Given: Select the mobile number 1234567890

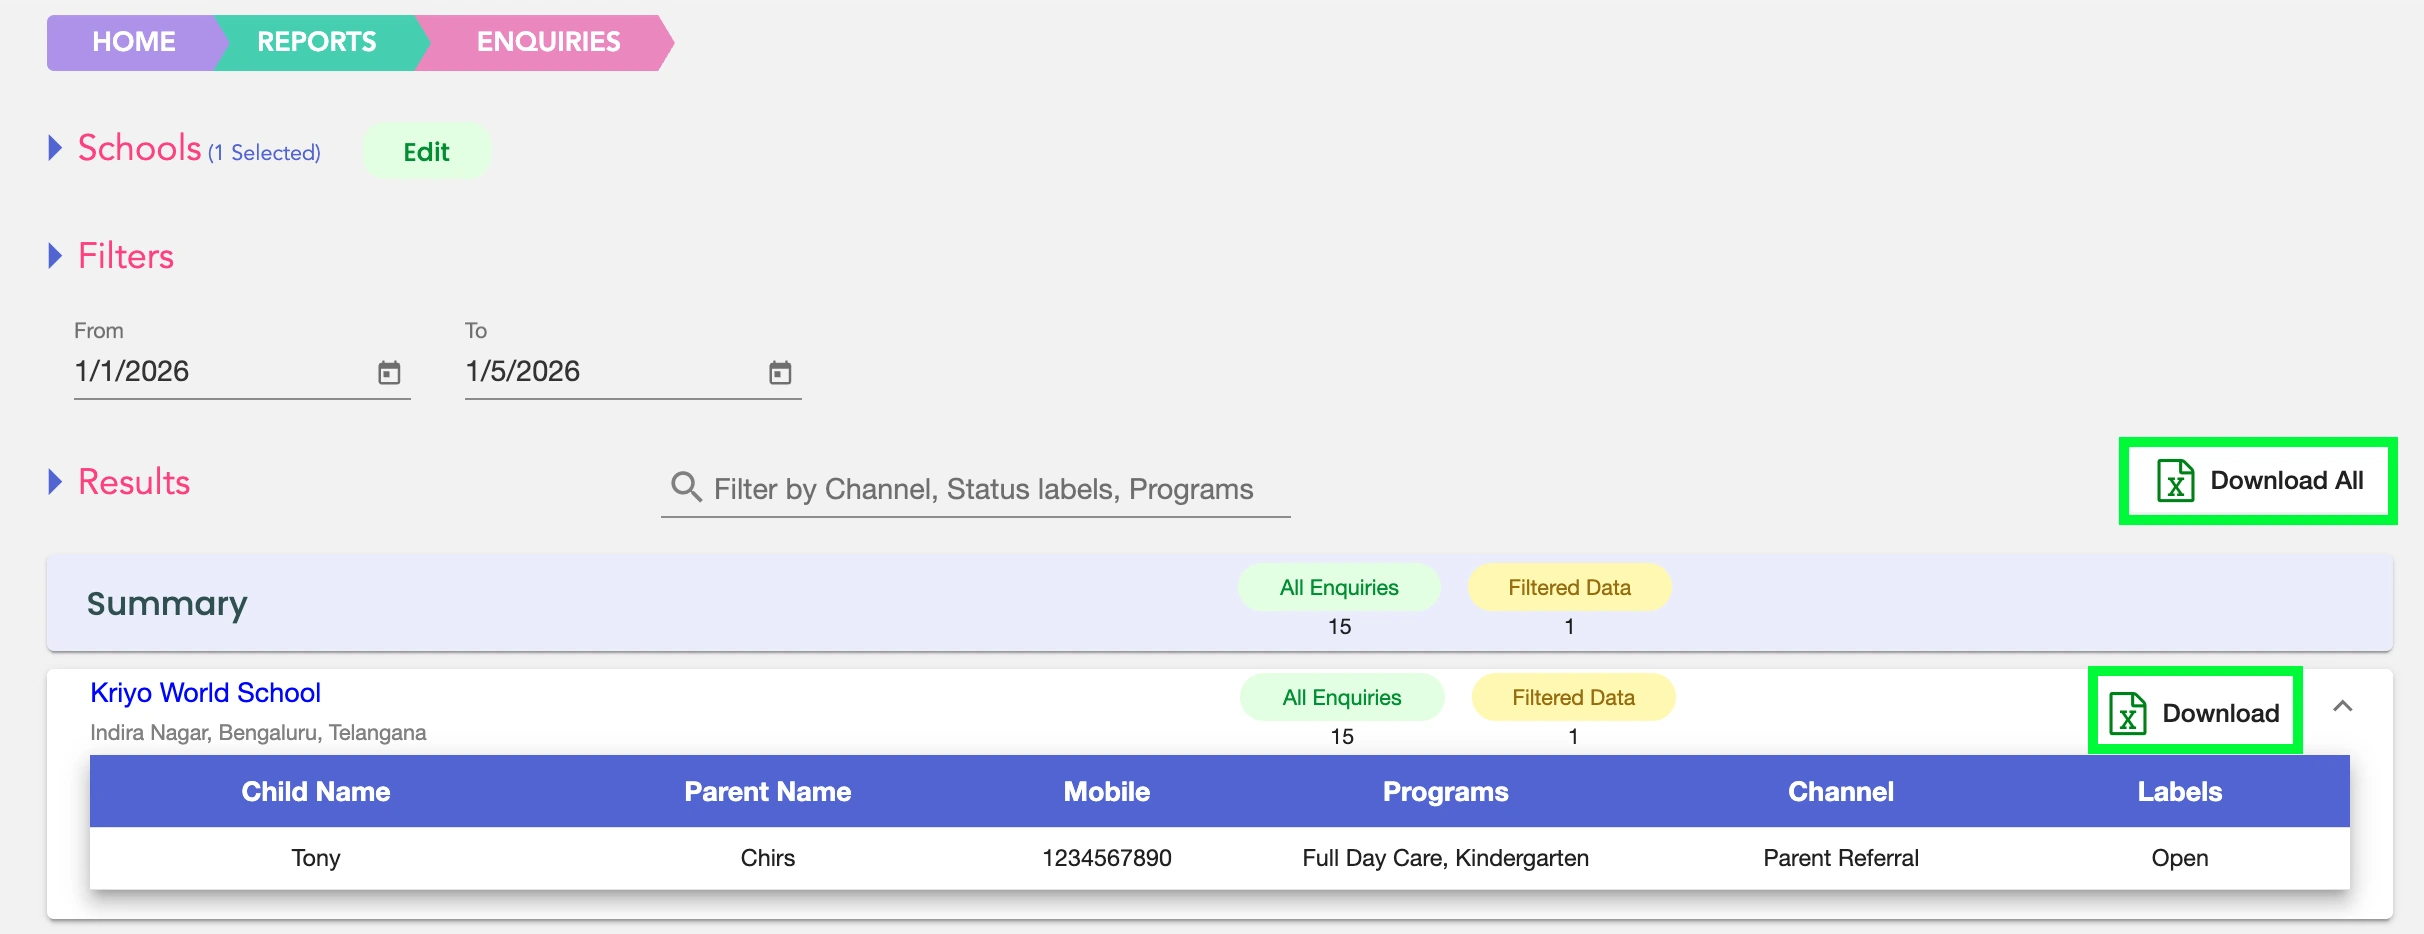Looking at the screenshot, I should (x=1107, y=858).
